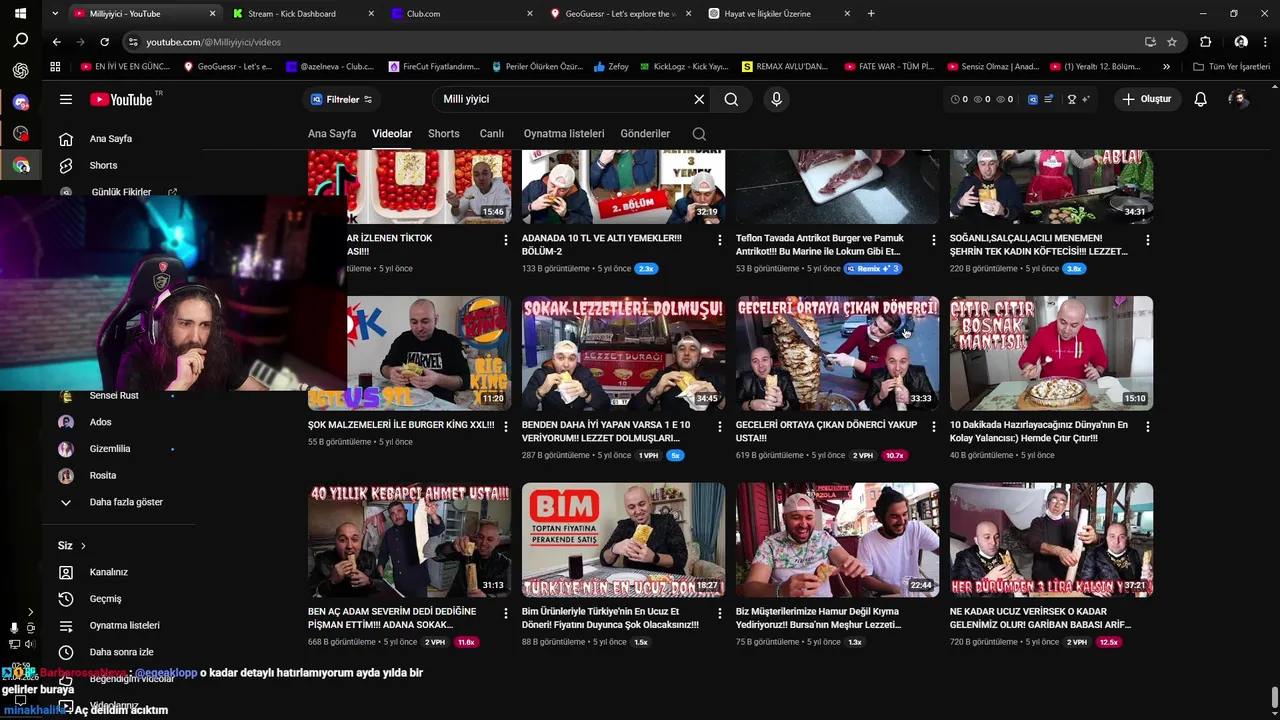This screenshot has width=1280, height=720.
Task: Open the Chrome tab search dropdown arrow
Action: click(x=56, y=14)
